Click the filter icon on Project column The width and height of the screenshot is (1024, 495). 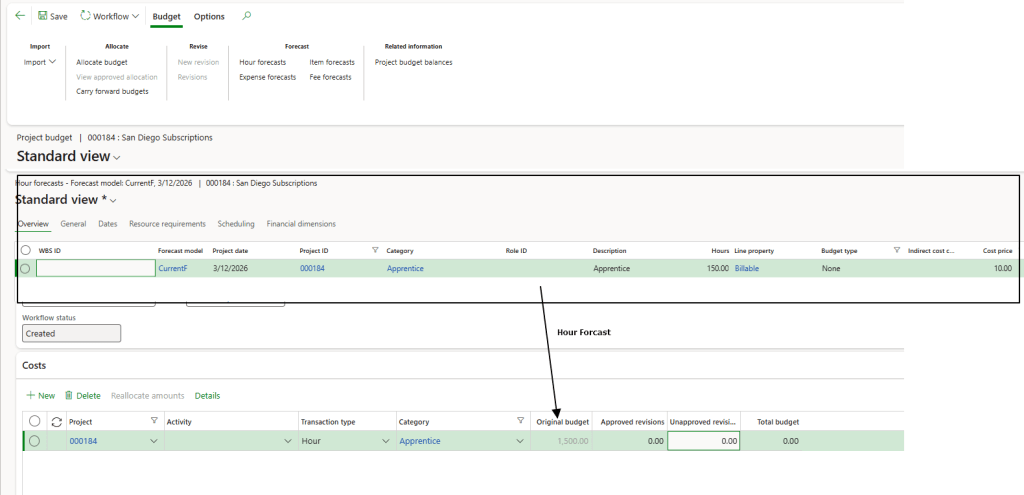[154, 421]
